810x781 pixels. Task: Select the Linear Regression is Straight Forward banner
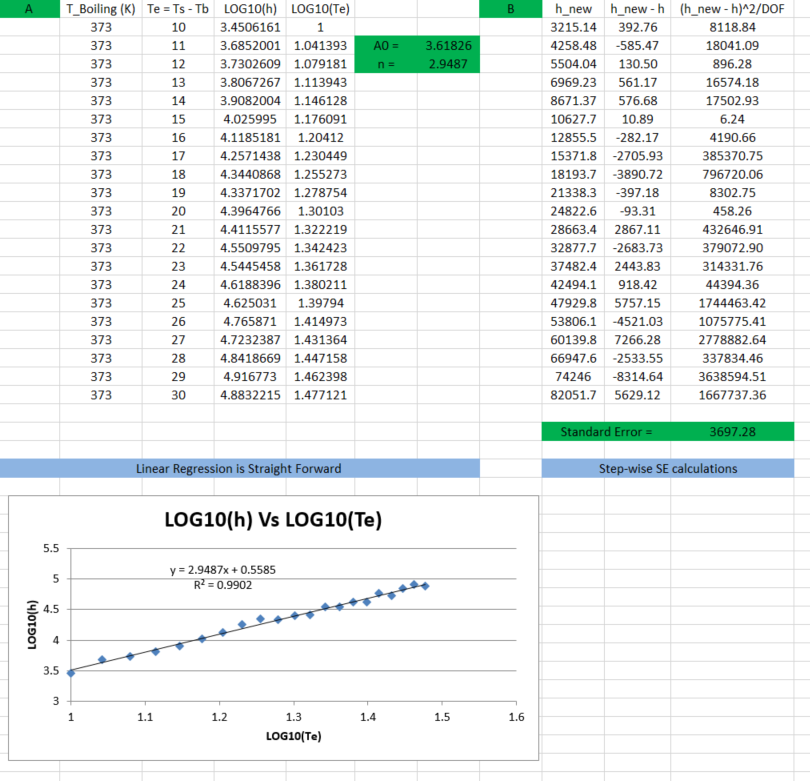point(239,468)
